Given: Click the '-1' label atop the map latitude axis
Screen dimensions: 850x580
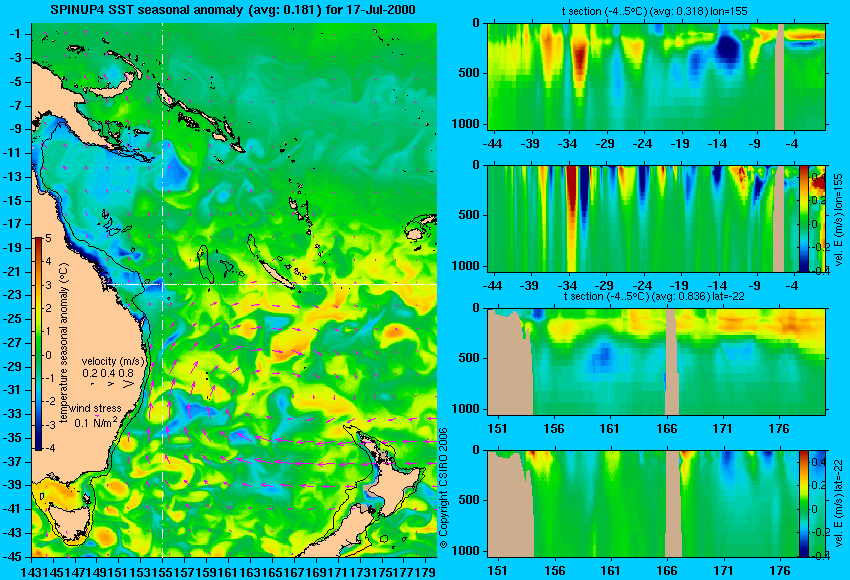Looking at the screenshot, I should (x=17, y=34).
